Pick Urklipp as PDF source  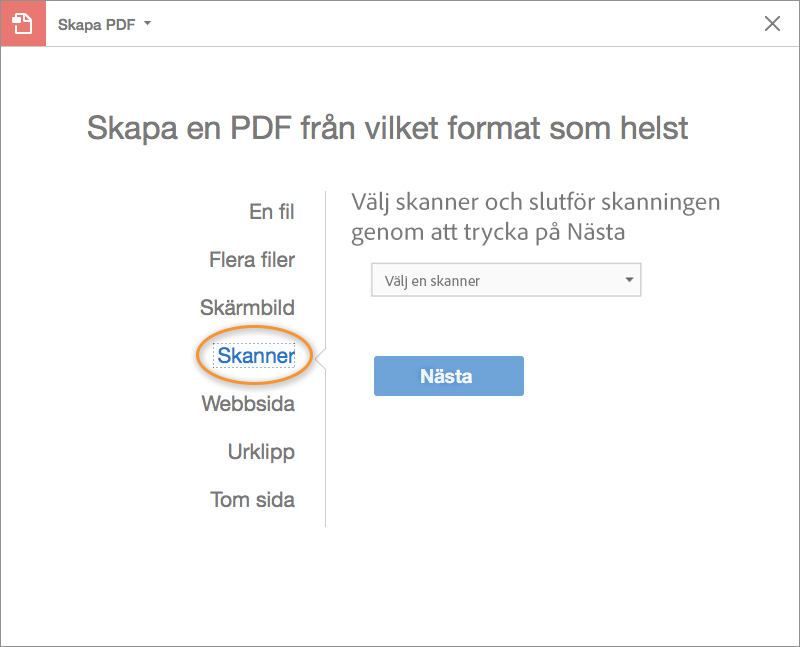[x=261, y=452]
